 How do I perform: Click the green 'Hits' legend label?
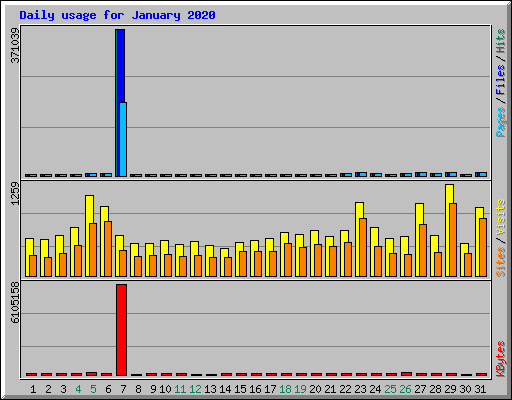point(500,41)
